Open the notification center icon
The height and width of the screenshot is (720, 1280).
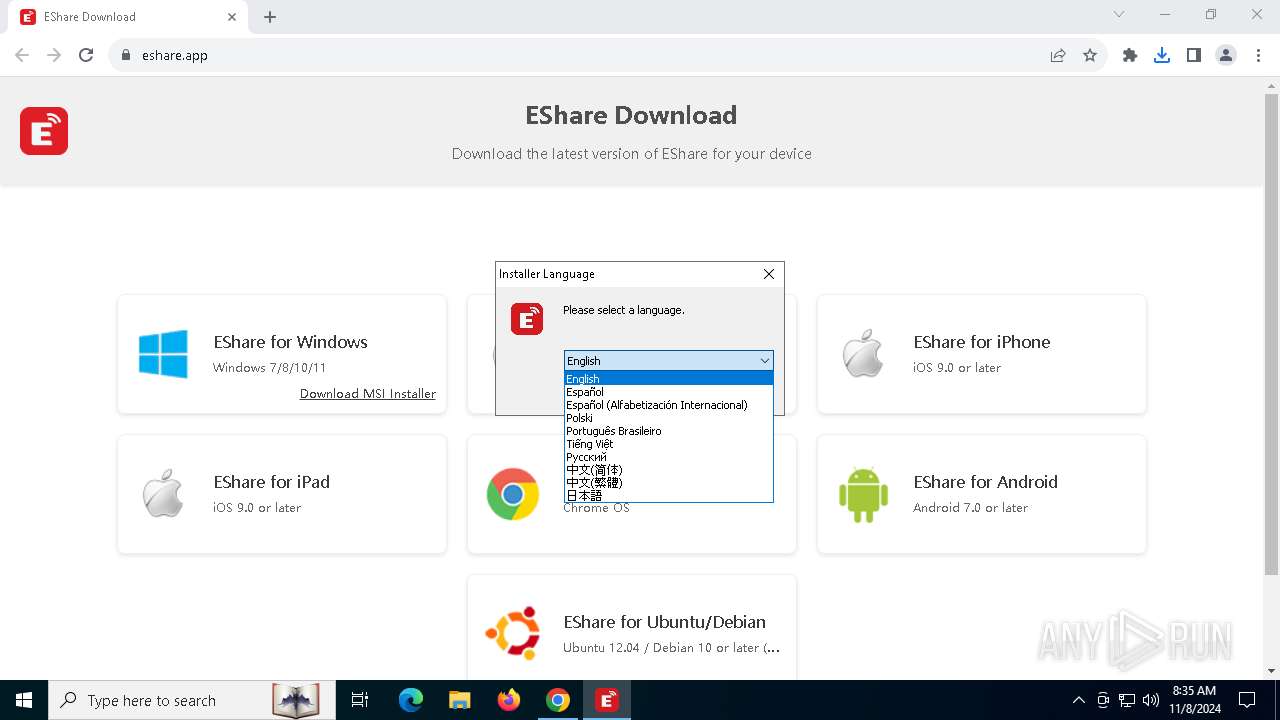point(1247,700)
